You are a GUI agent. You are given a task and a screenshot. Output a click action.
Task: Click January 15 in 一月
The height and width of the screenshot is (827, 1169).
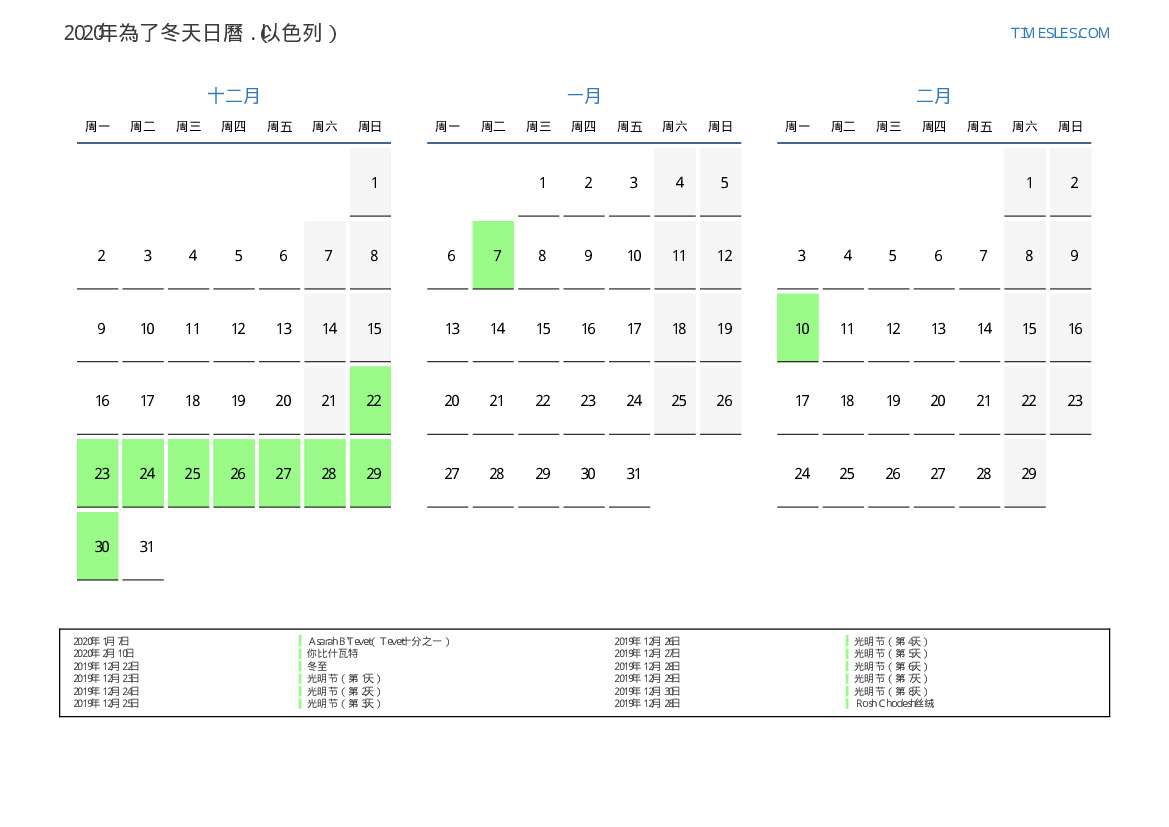click(539, 328)
